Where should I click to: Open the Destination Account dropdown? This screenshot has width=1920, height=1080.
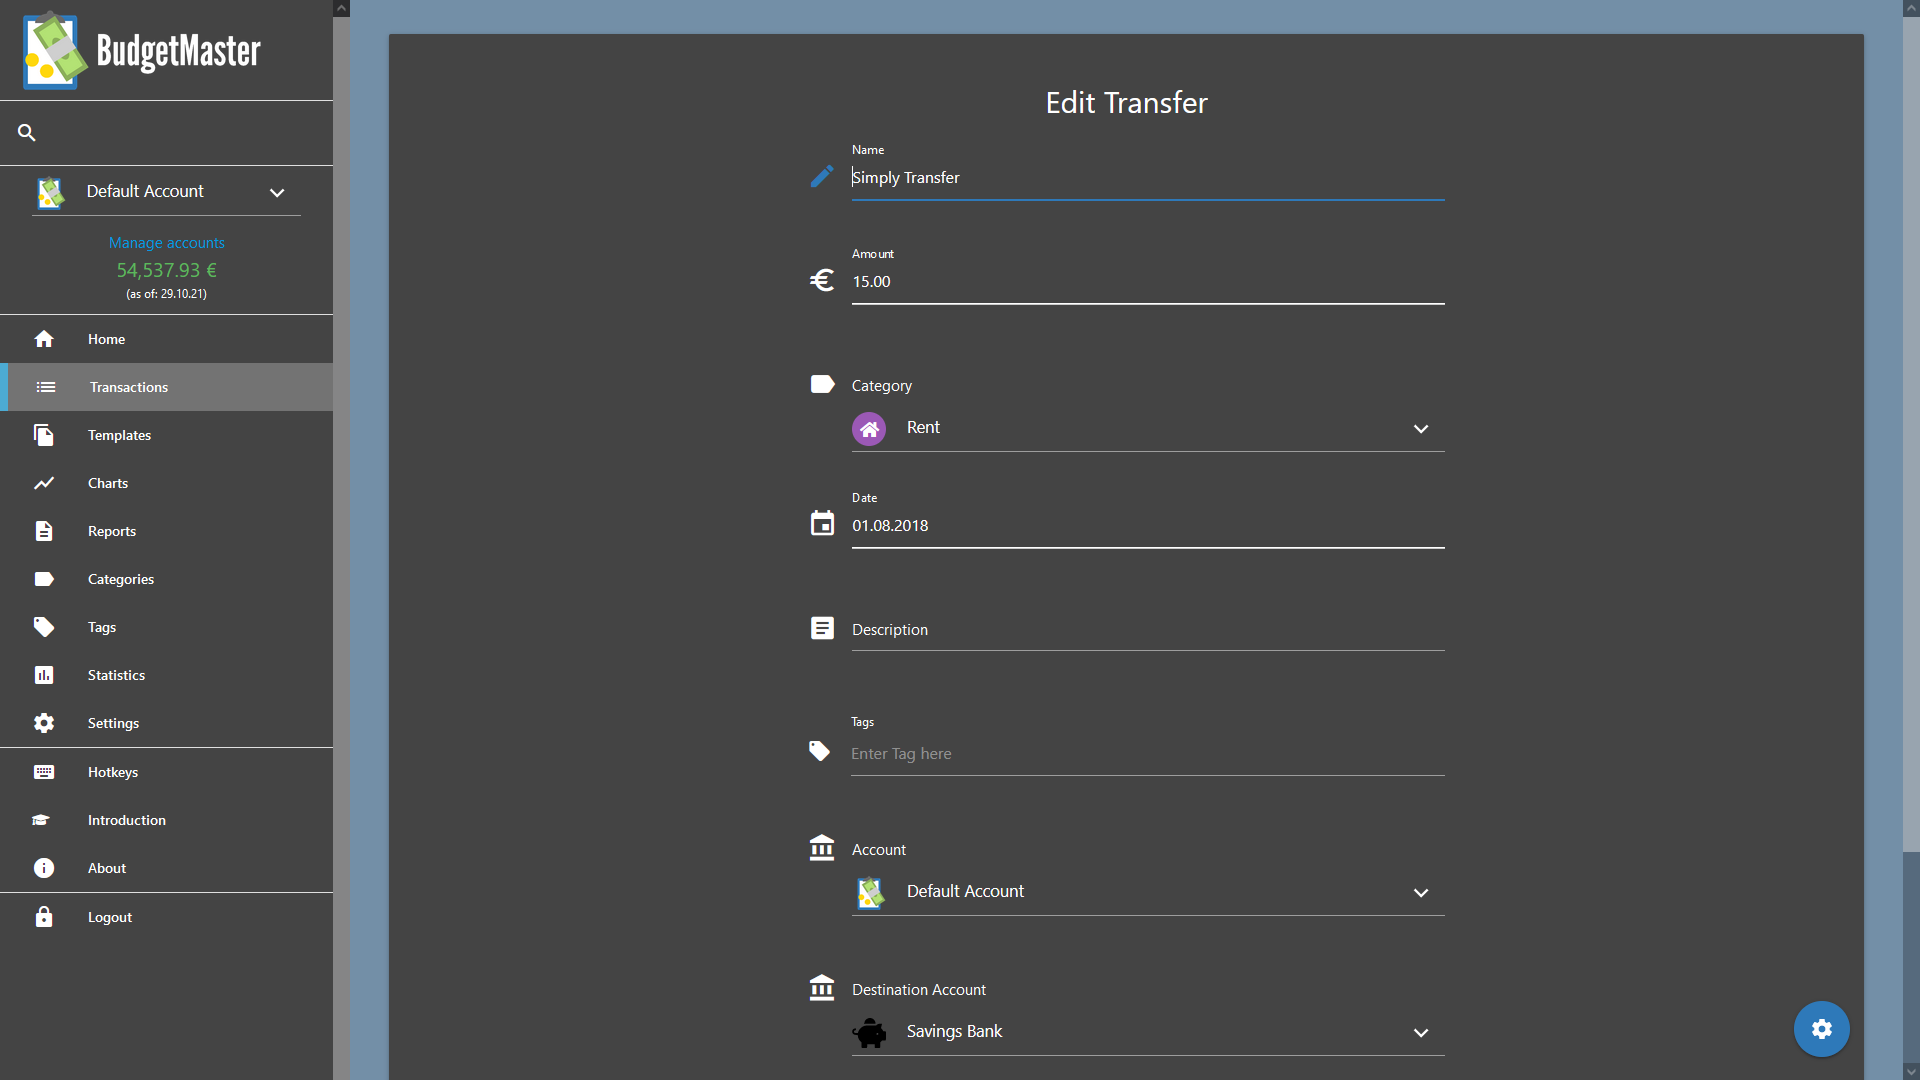tap(1148, 1032)
